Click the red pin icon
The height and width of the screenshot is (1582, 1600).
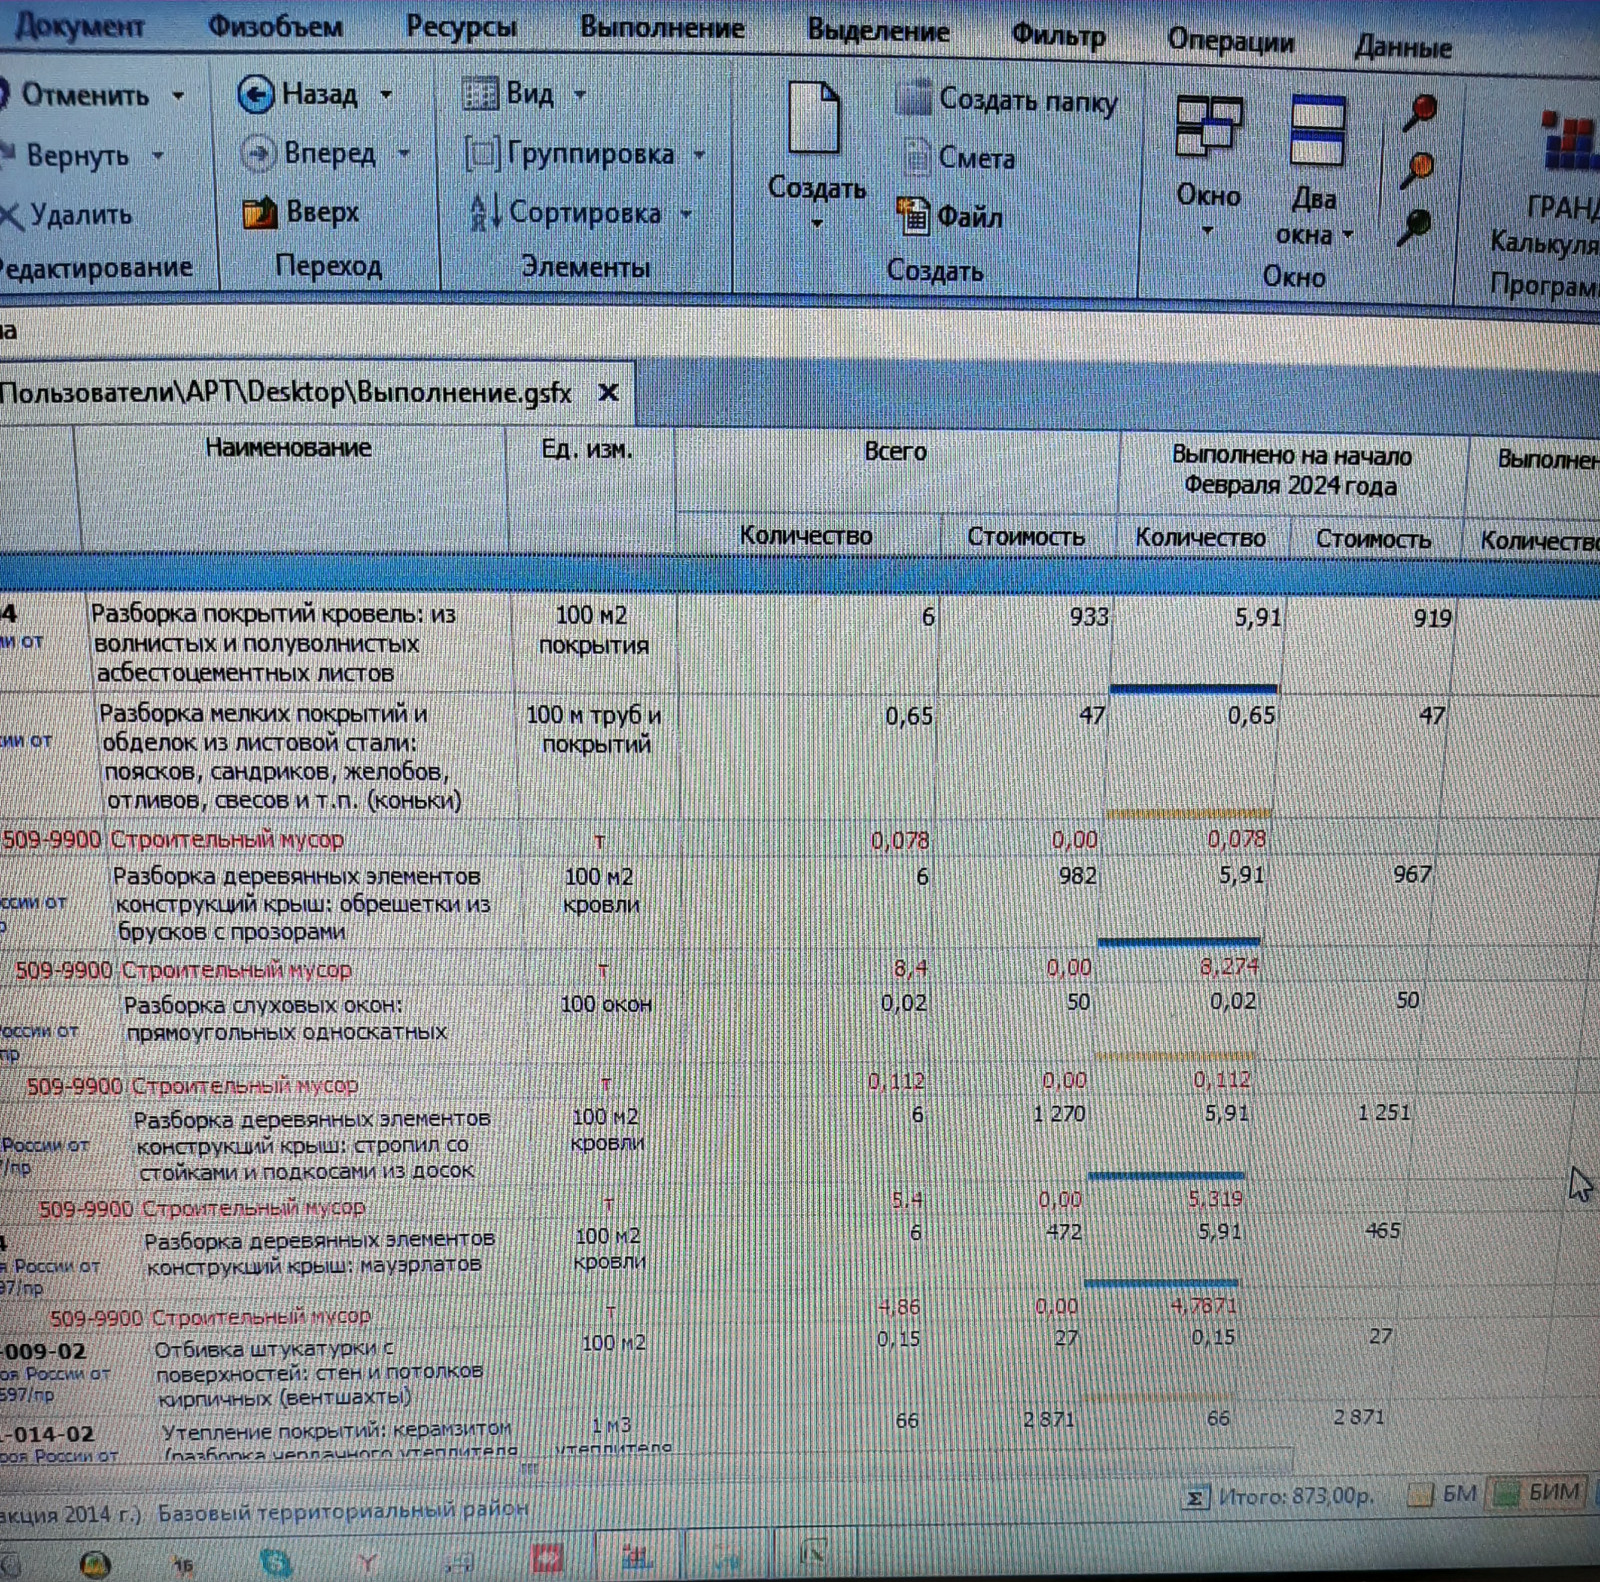coord(1419,112)
